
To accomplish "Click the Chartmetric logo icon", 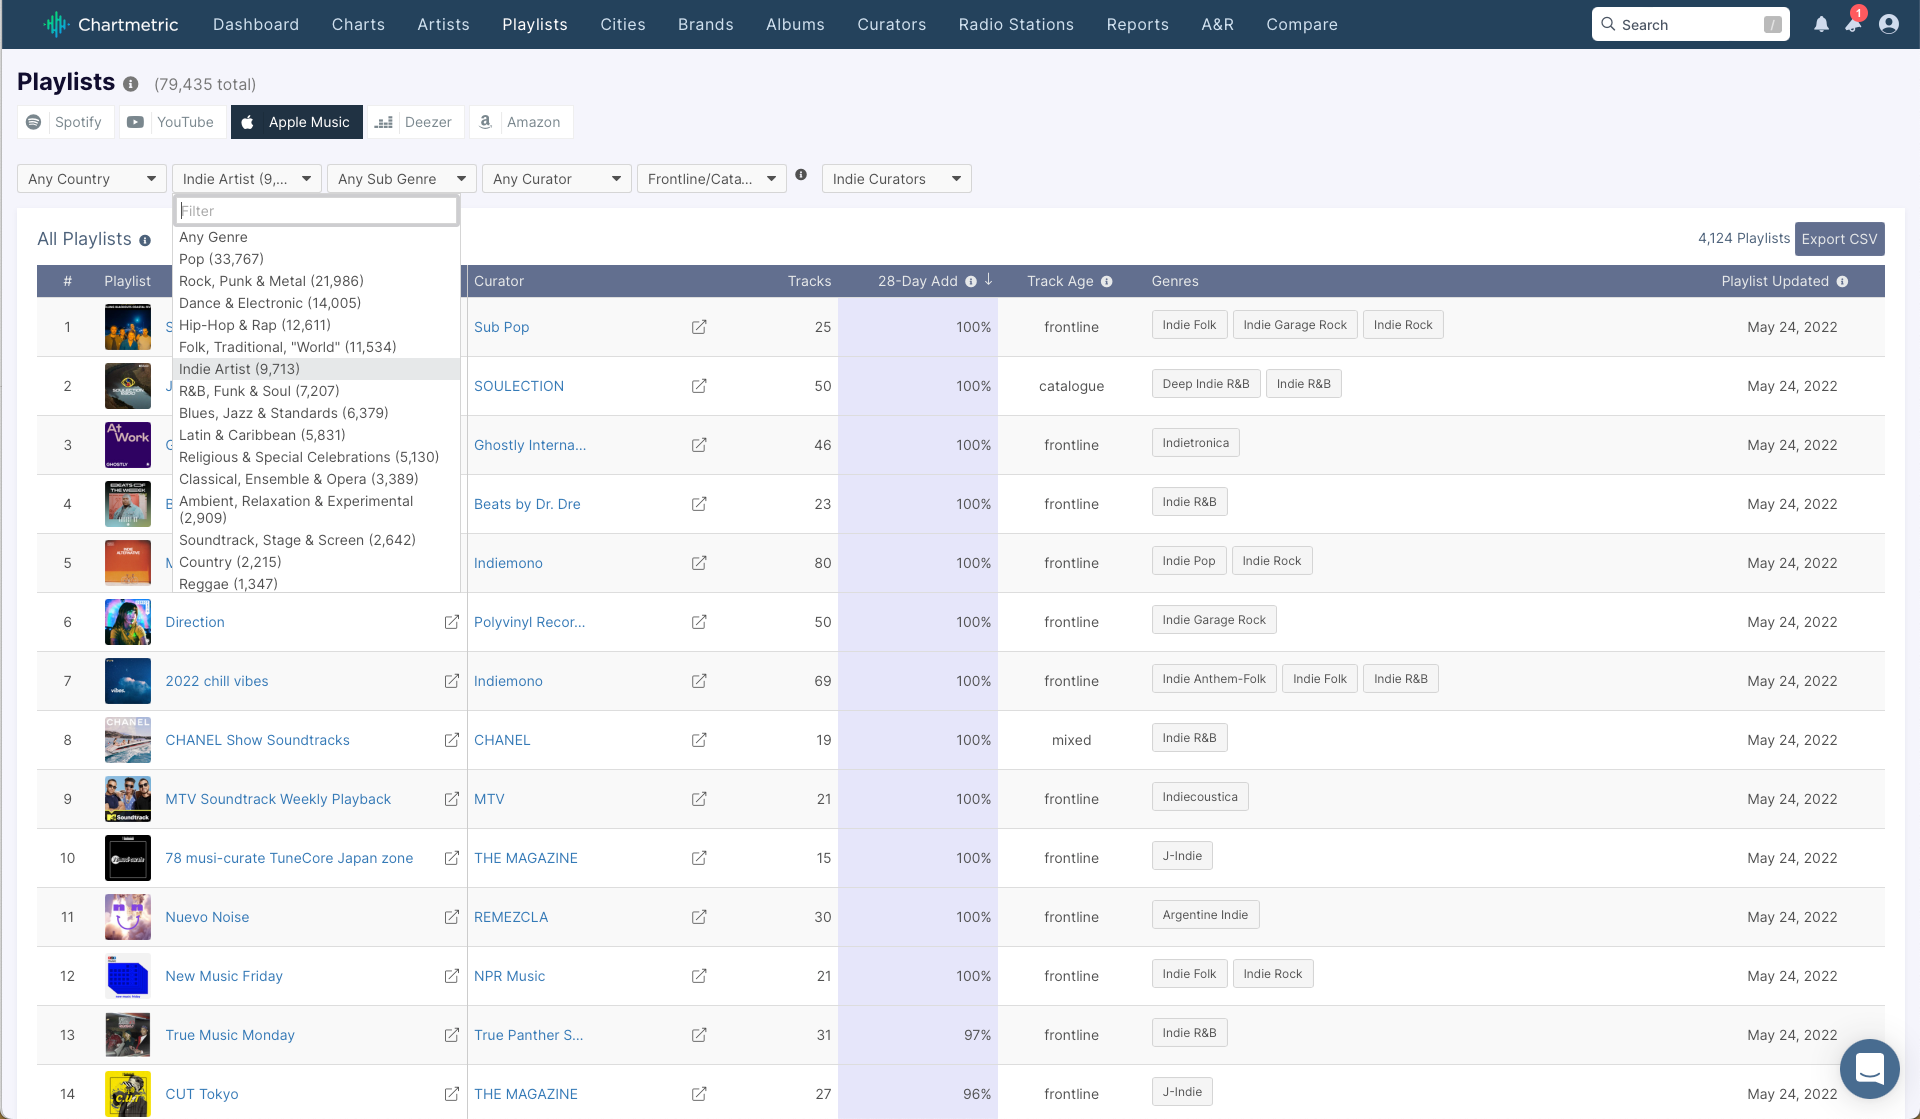I will 56,24.
